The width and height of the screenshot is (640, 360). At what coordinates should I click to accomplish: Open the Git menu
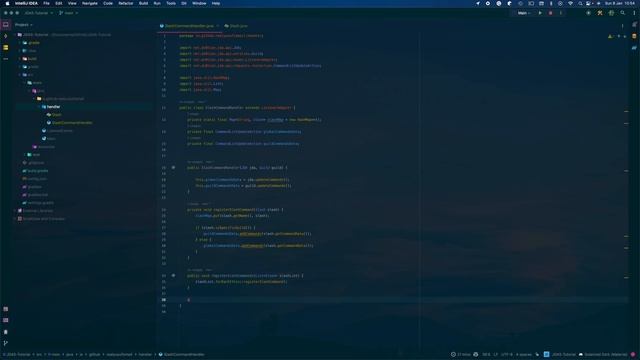coord(184,3)
